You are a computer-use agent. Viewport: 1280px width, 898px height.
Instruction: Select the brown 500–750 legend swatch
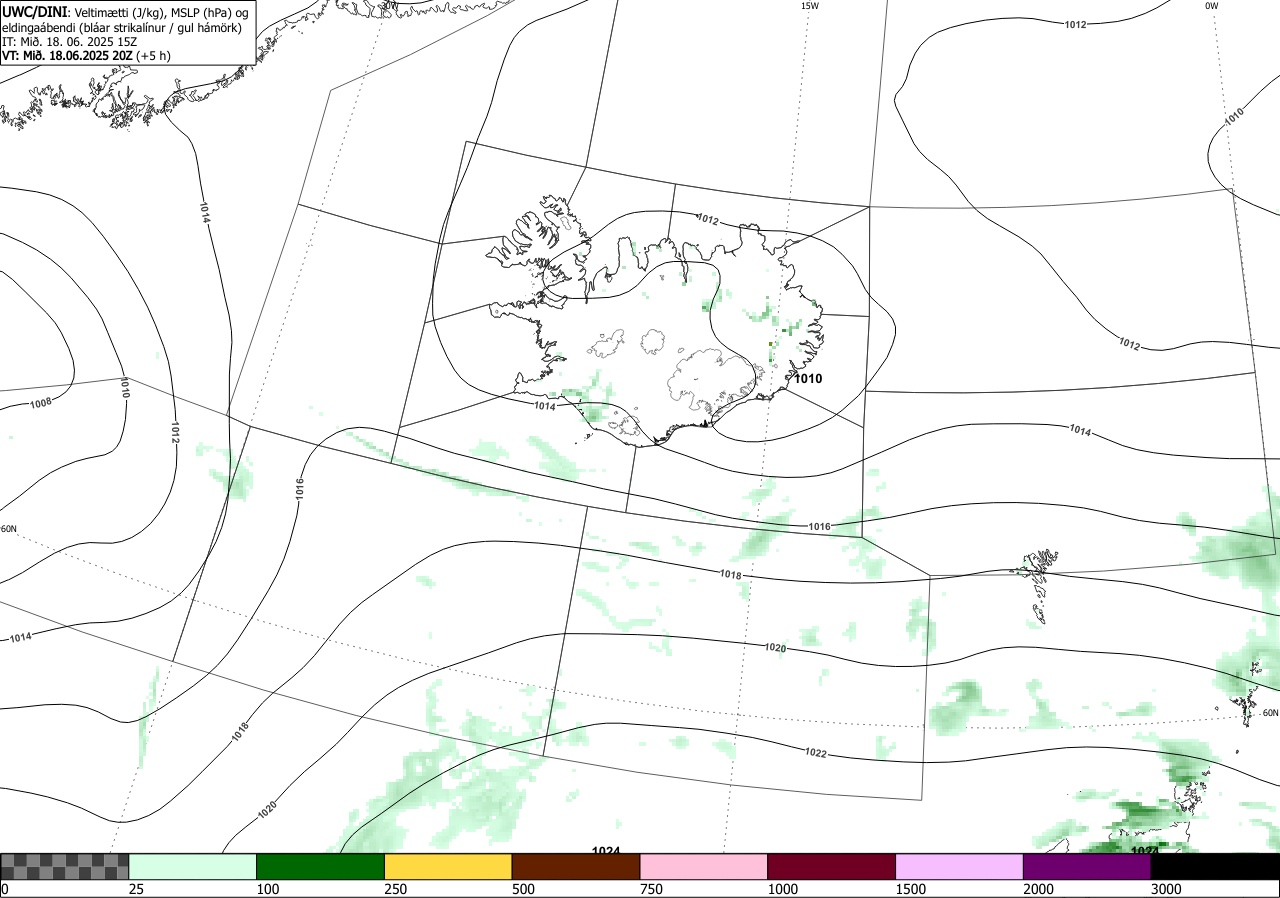[x=576, y=866]
